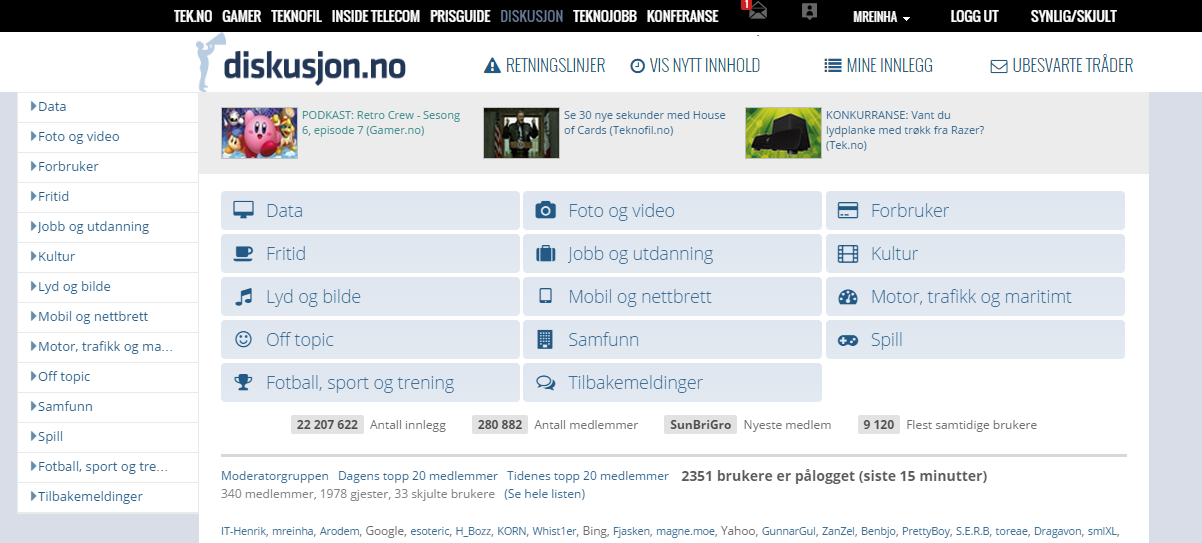This screenshot has height=543, width=1202.
Task: Open Moderatorgruppen link
Action: (x=275, y=476)
